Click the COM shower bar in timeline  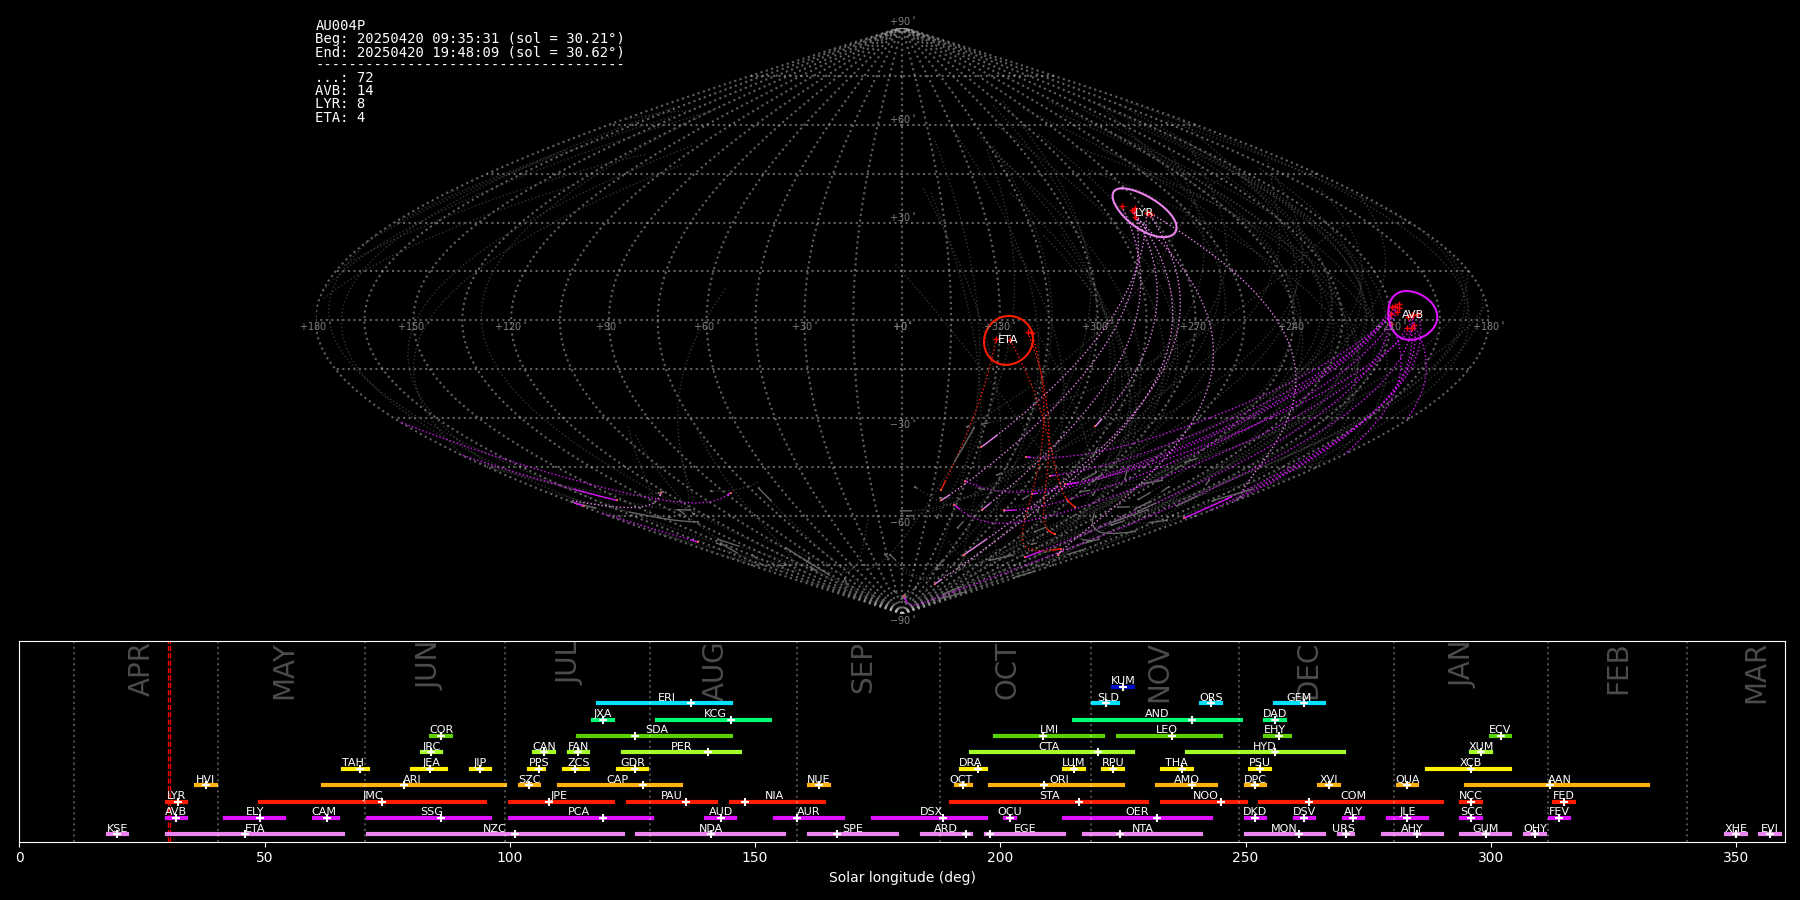(x=1351, y=802)
